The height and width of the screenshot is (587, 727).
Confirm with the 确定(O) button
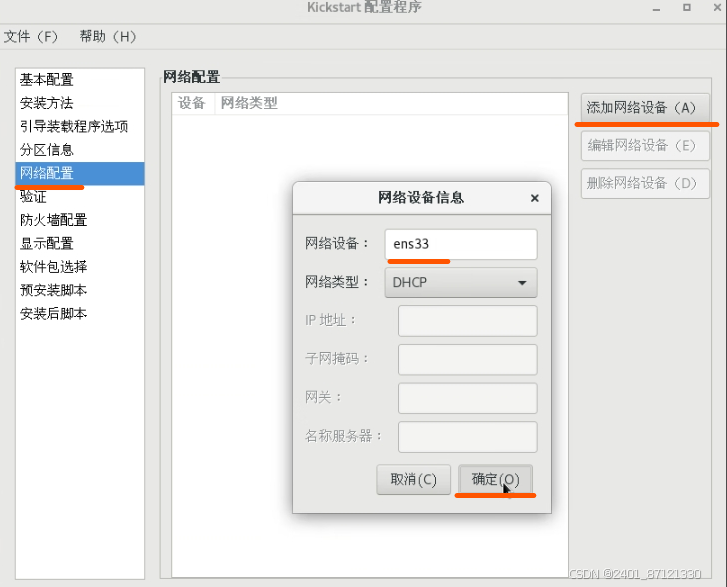tap(495, 479)
